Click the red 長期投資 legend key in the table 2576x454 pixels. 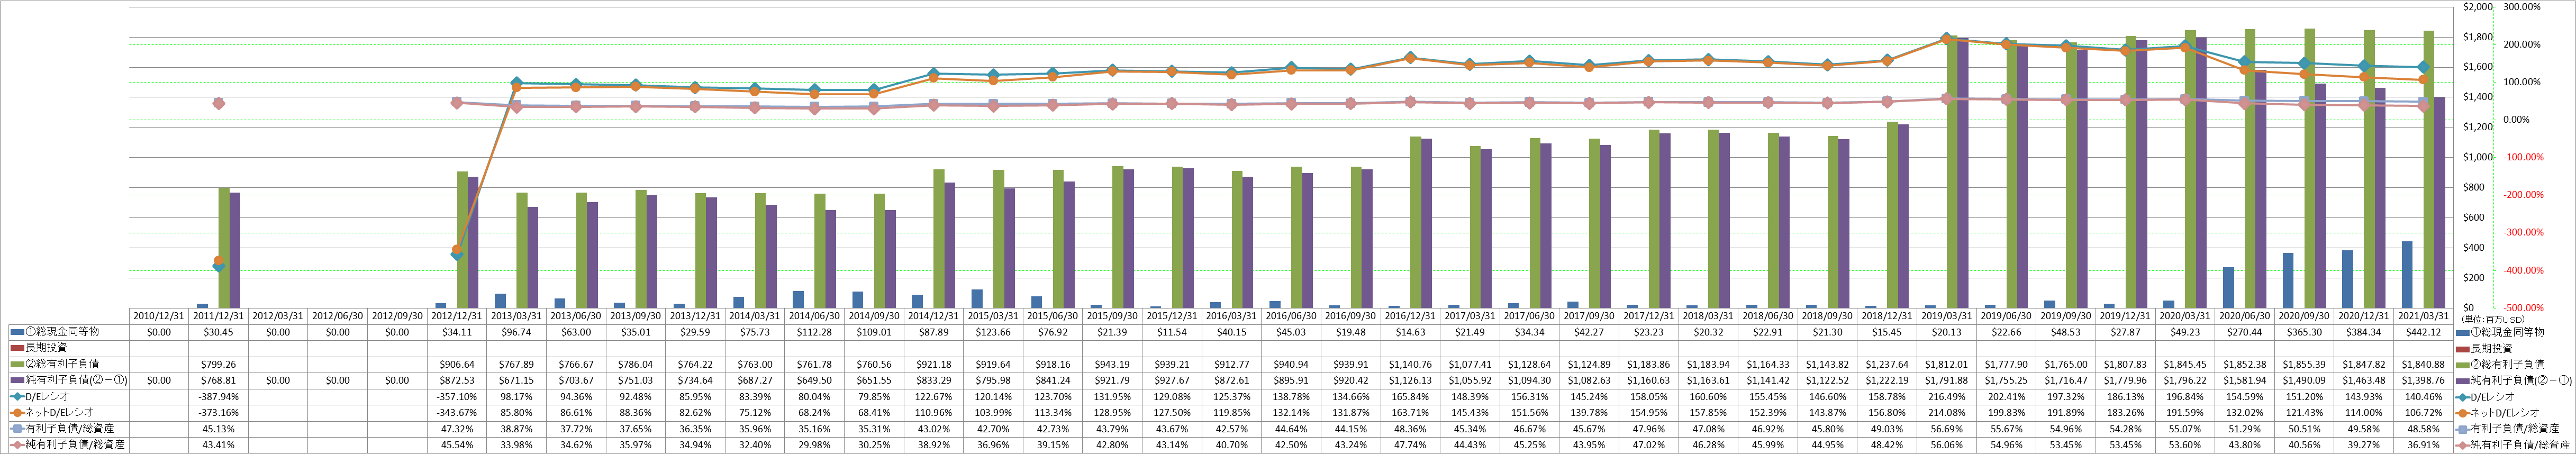pyautogui.click(x=16, y=348)
